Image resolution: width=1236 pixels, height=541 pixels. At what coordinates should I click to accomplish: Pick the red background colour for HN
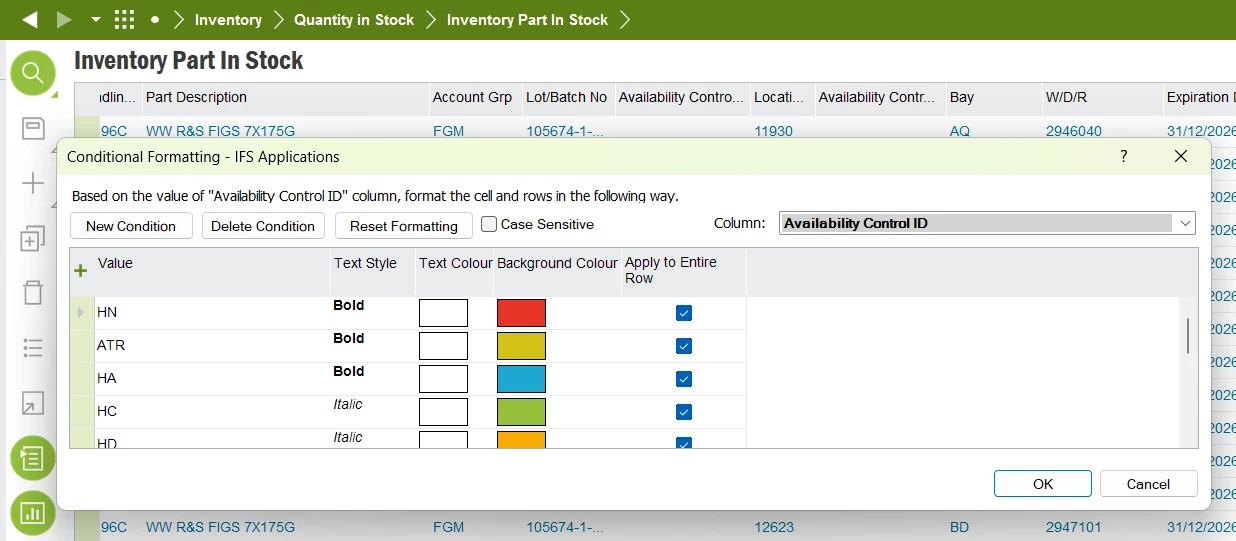pos(521,313)
